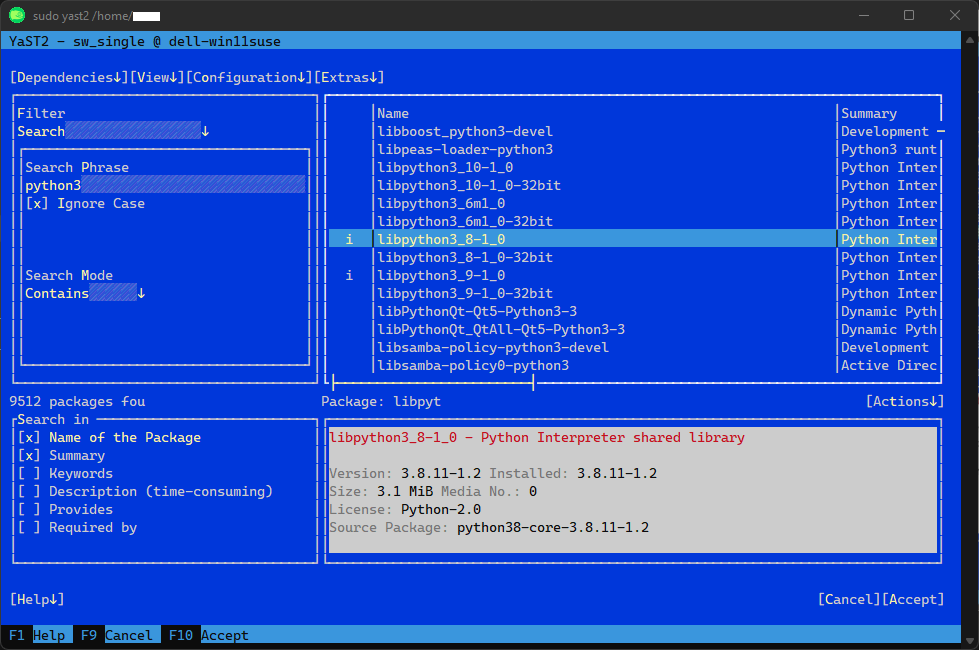Click 'Development' summary of libsamba-policy-python3-devel
This screenshot has height=650, width=979.
point(885,348)
